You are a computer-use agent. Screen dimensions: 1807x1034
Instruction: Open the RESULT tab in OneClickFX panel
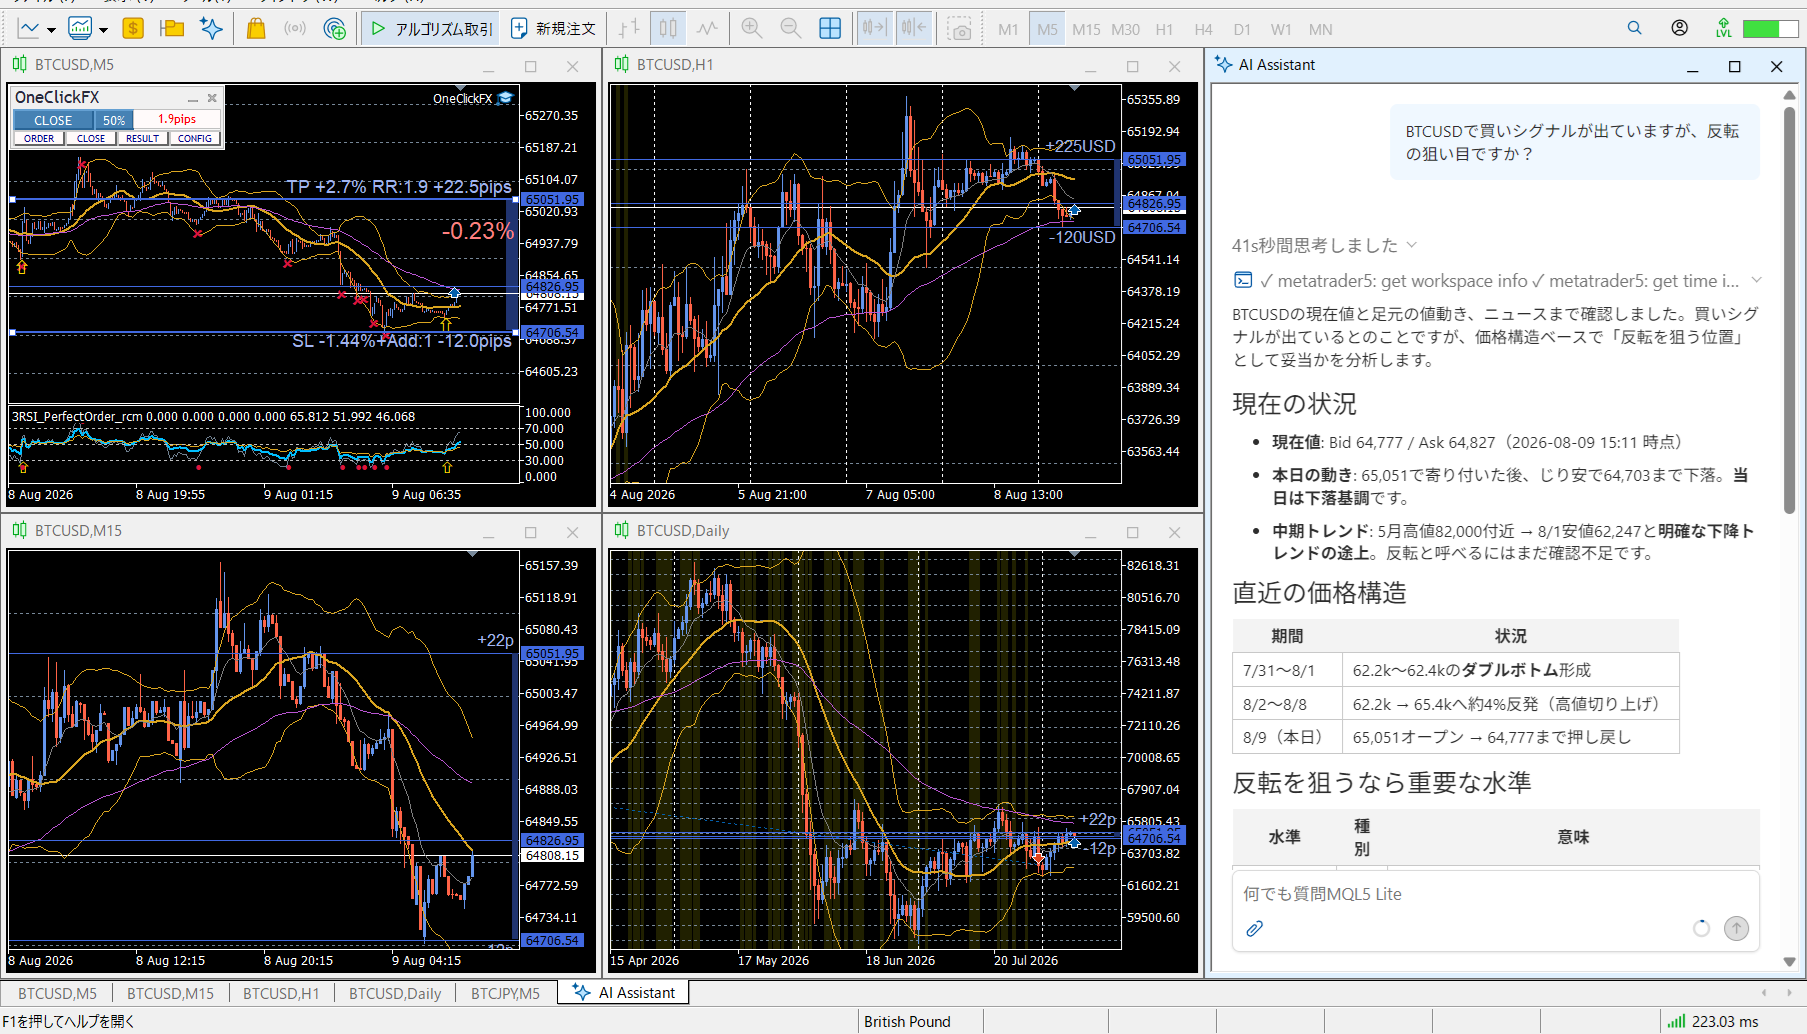[x=143, y=139]
